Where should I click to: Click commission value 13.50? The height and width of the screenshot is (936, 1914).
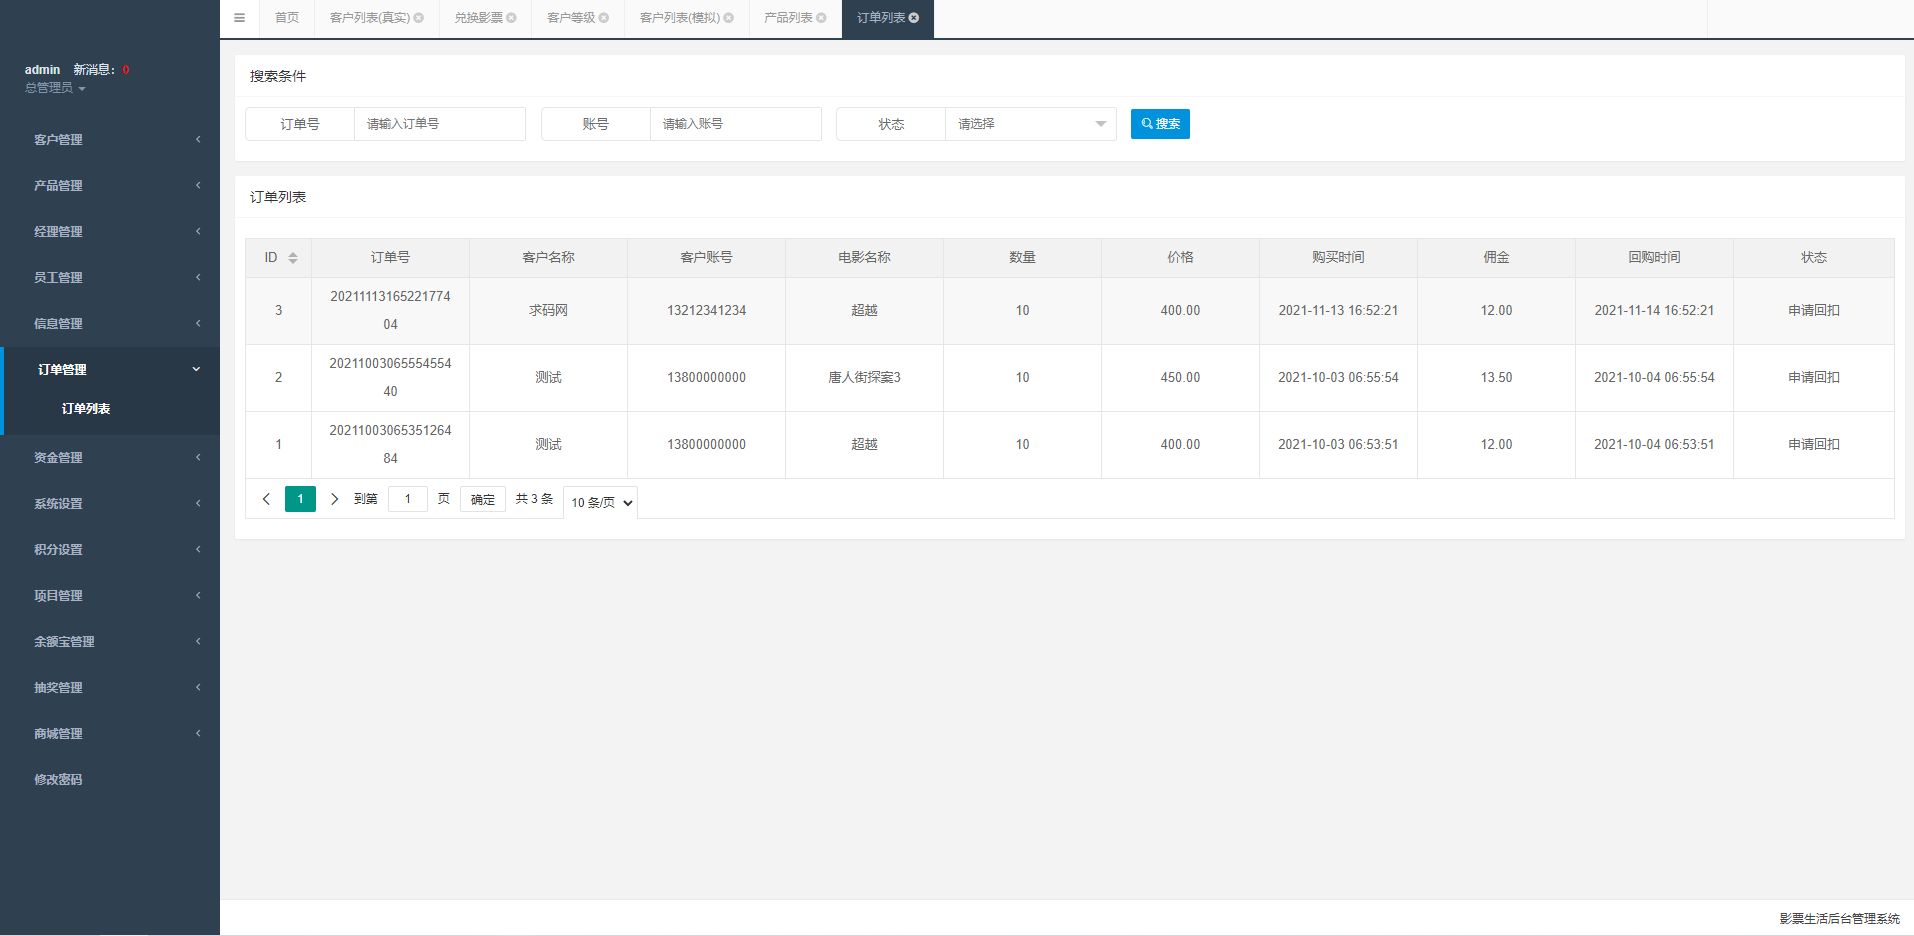tap(1496, 378)
